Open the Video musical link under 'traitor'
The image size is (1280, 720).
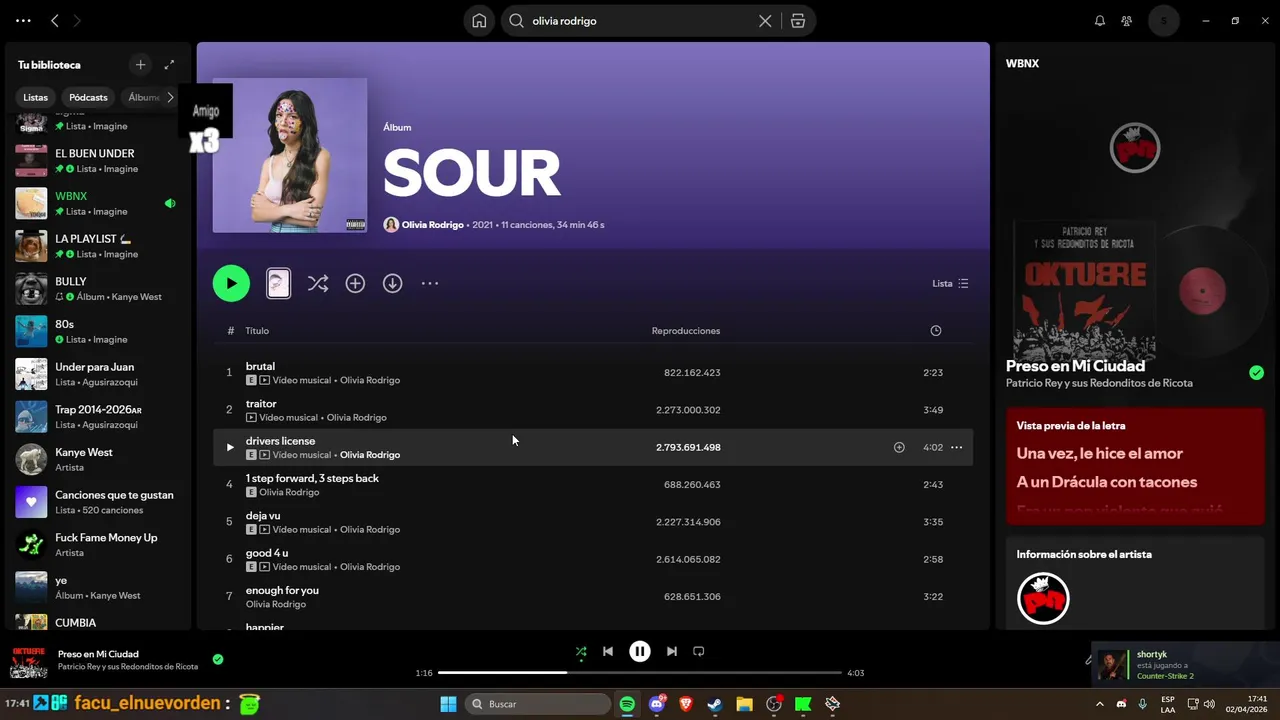coord(288,417)
